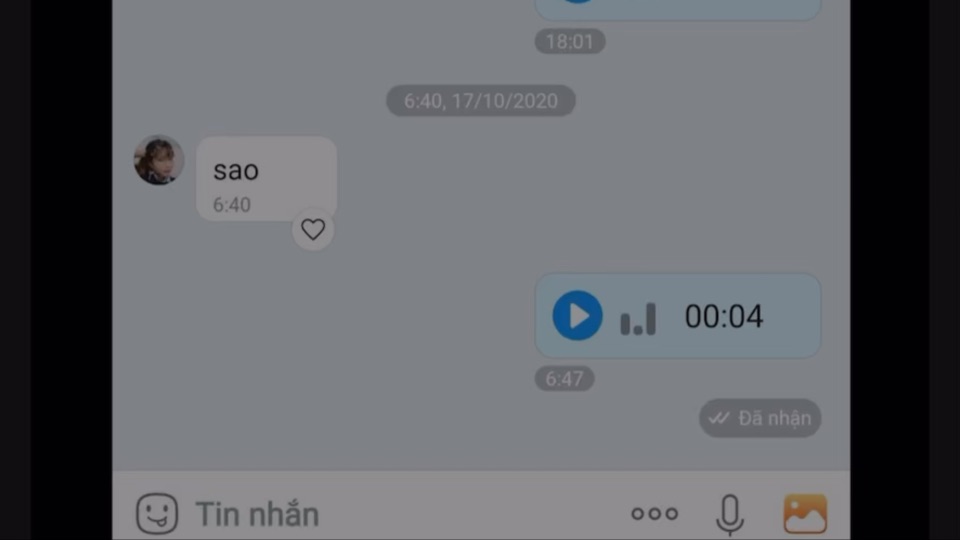Viewport: 960px width, 540px height.
Task: Tap the microphone voice record icon
Action: pyautogui.click(x=730, y=514)
